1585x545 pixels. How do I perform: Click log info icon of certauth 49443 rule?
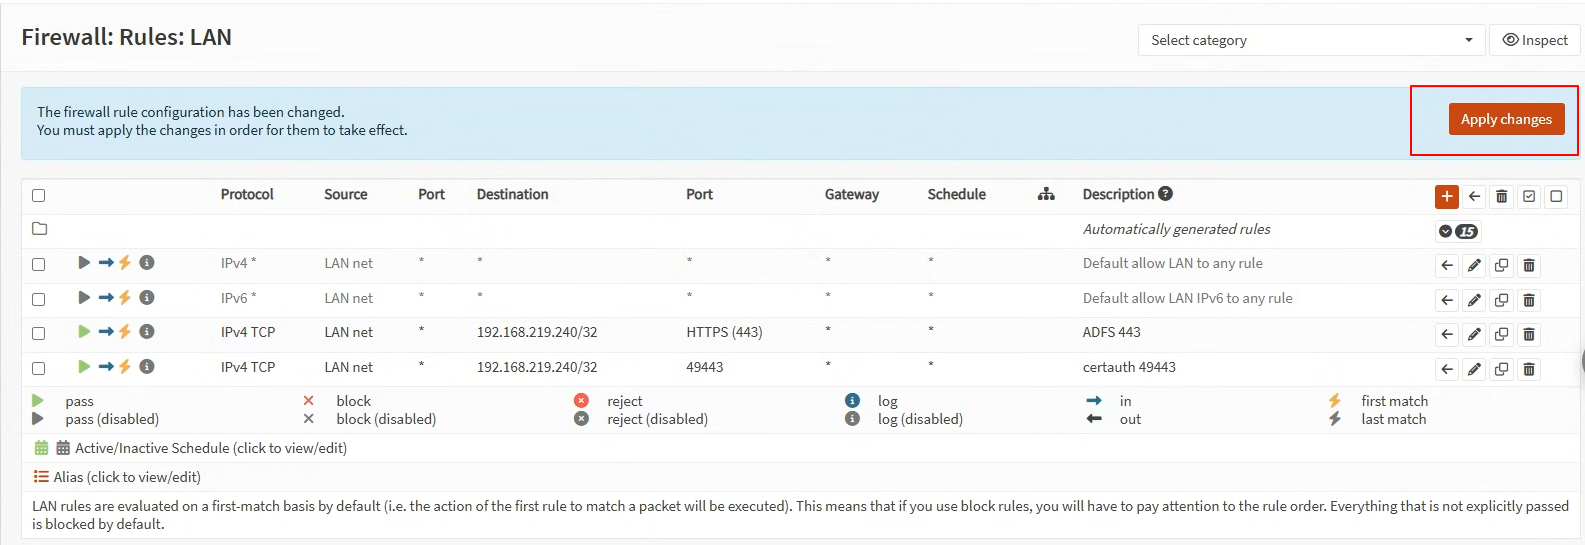(147, 367)
